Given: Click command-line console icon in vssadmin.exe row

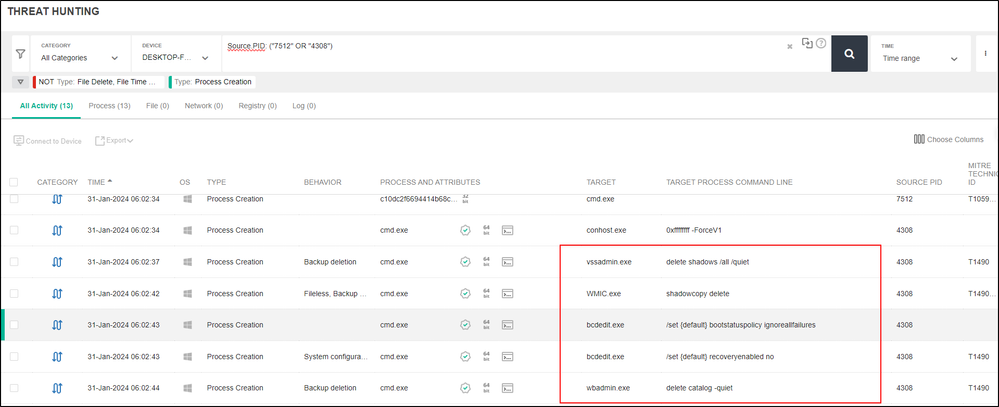Looking at the screenshot, I should coord(508,262).
